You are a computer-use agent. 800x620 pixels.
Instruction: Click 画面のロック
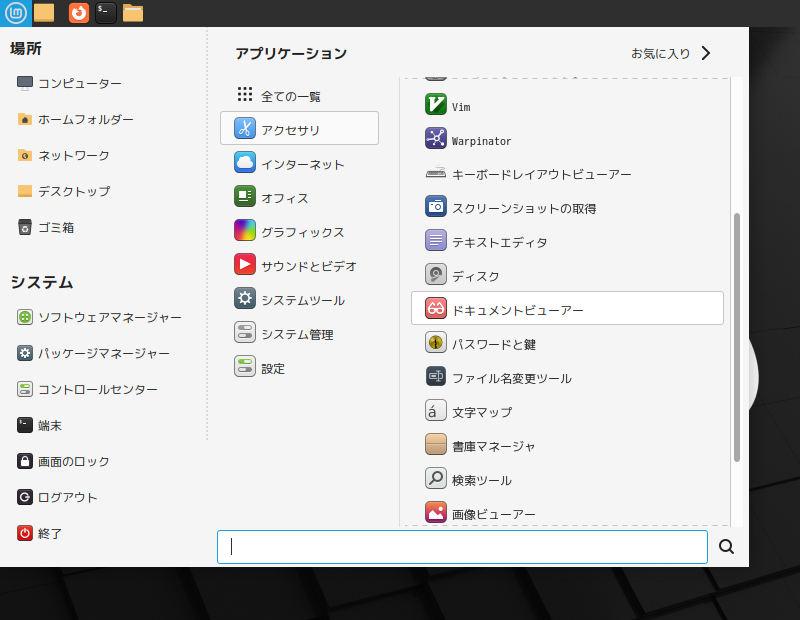click(63, 461)
